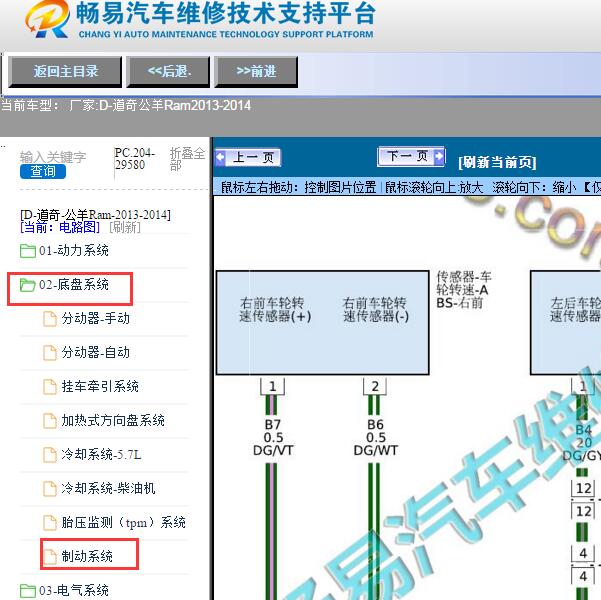
Task: Click the page icon beside 制动系统
Action: [x=50, y=557]
